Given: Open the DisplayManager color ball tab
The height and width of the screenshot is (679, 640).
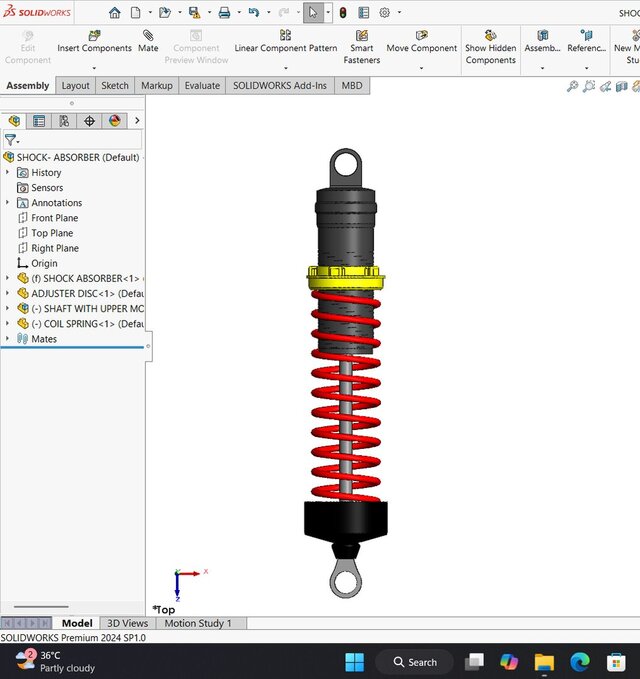Looking at the screenshot, I should 114,121.
